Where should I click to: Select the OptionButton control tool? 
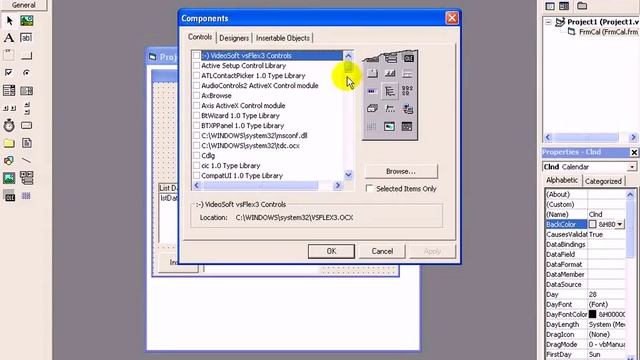pyautogui.click(x=27, y=73)
